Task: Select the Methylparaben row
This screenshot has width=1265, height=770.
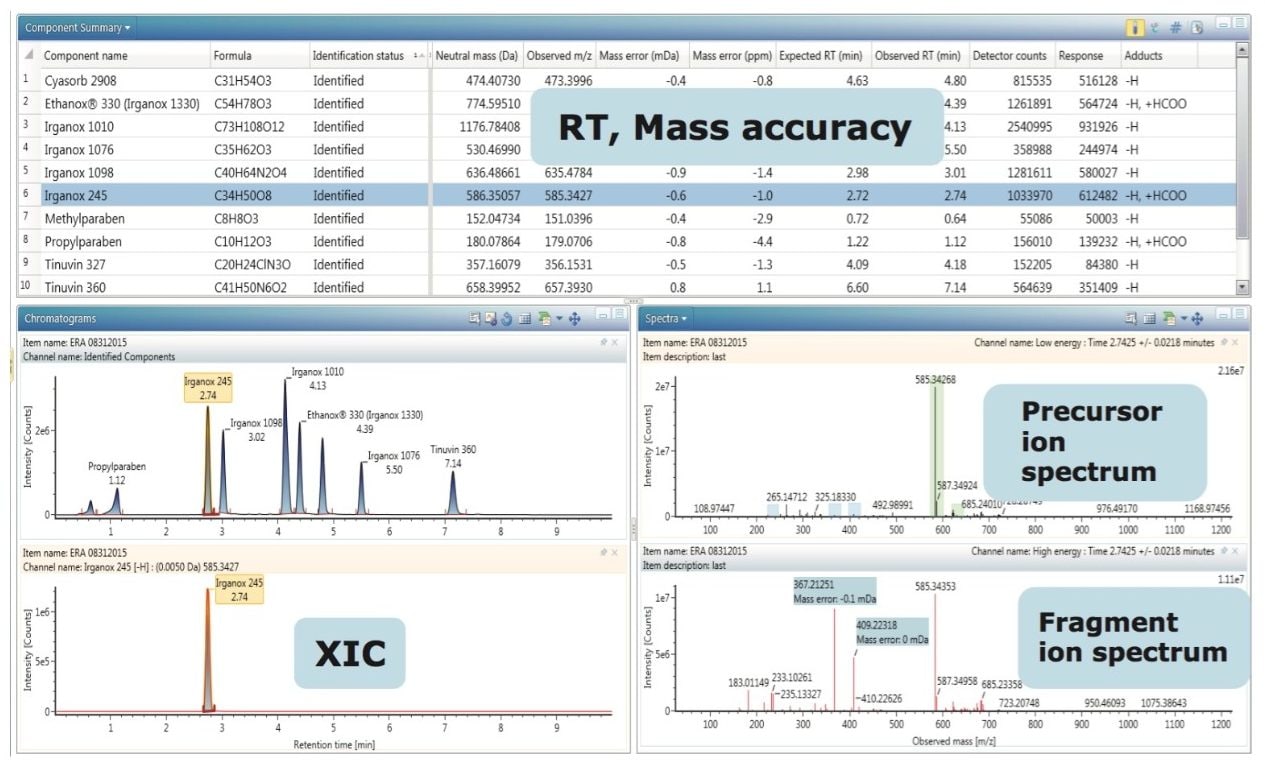Action: (x=627, y=218)
